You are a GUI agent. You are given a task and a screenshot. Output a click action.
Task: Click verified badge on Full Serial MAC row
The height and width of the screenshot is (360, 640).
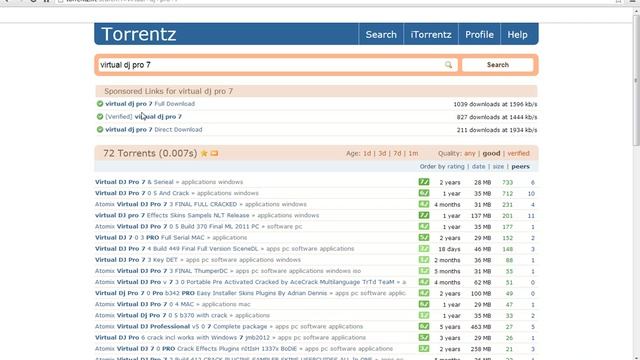pos(424,238)
